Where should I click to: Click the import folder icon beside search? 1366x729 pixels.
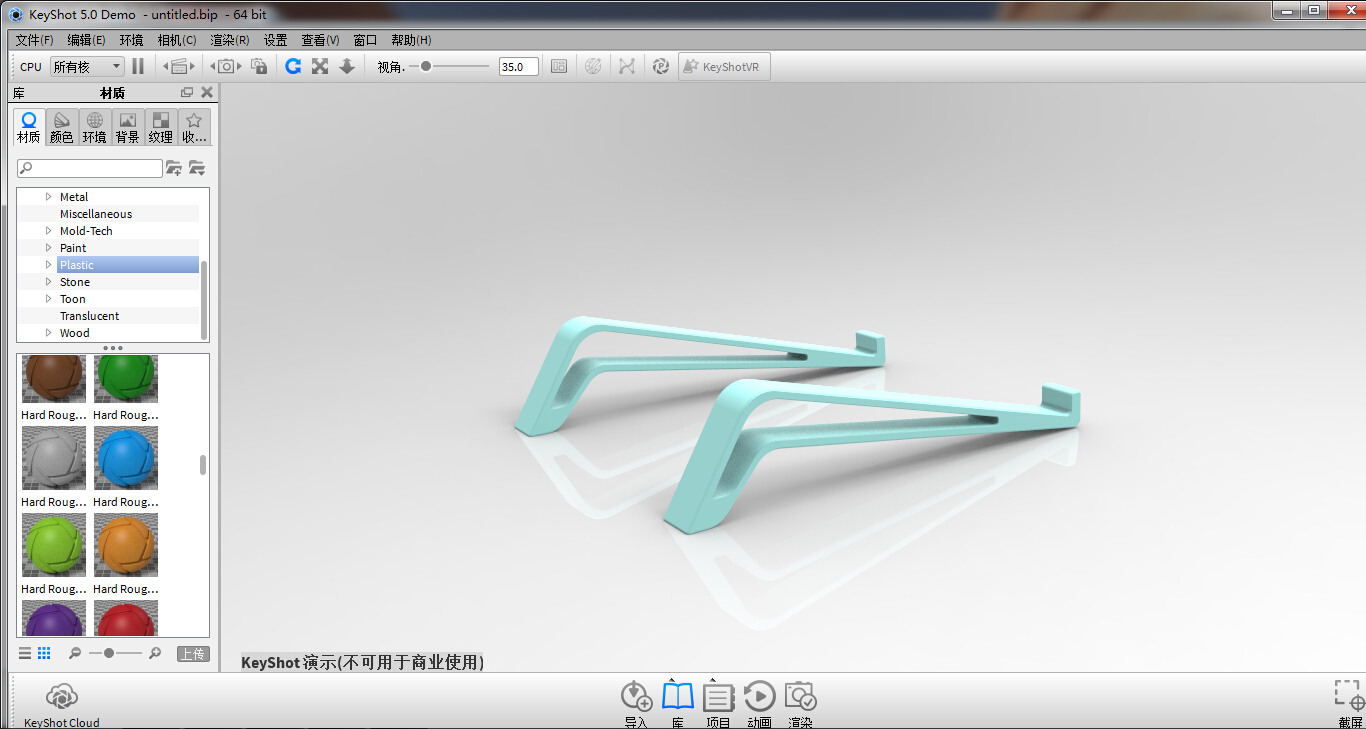coord(197,168)
